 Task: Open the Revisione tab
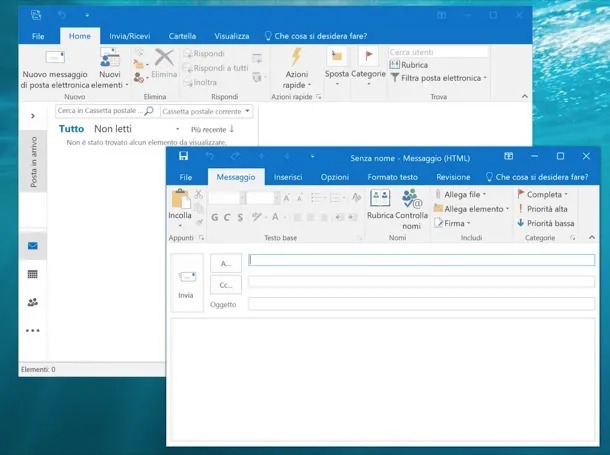tap(453, 177)
